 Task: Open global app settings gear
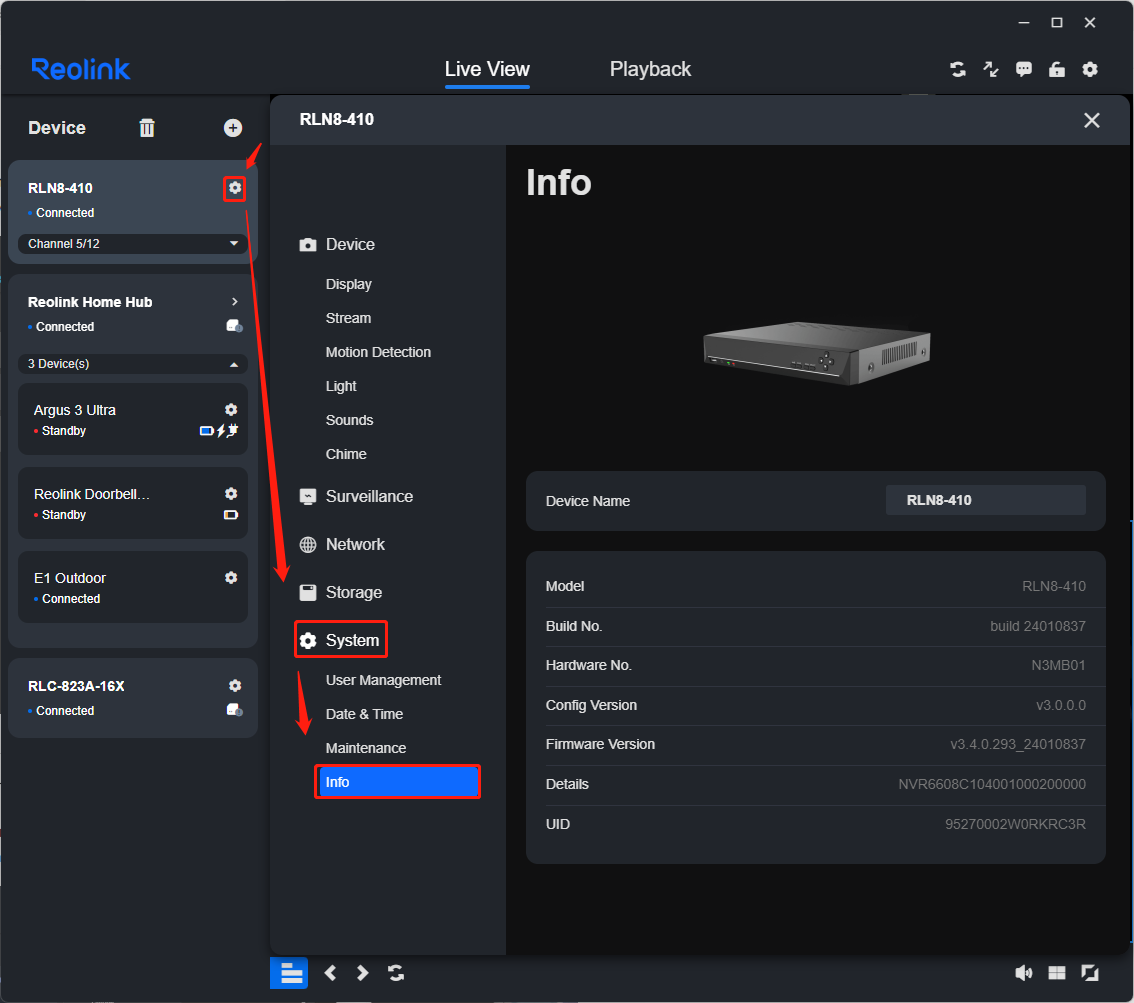[x=1090, y=69]
